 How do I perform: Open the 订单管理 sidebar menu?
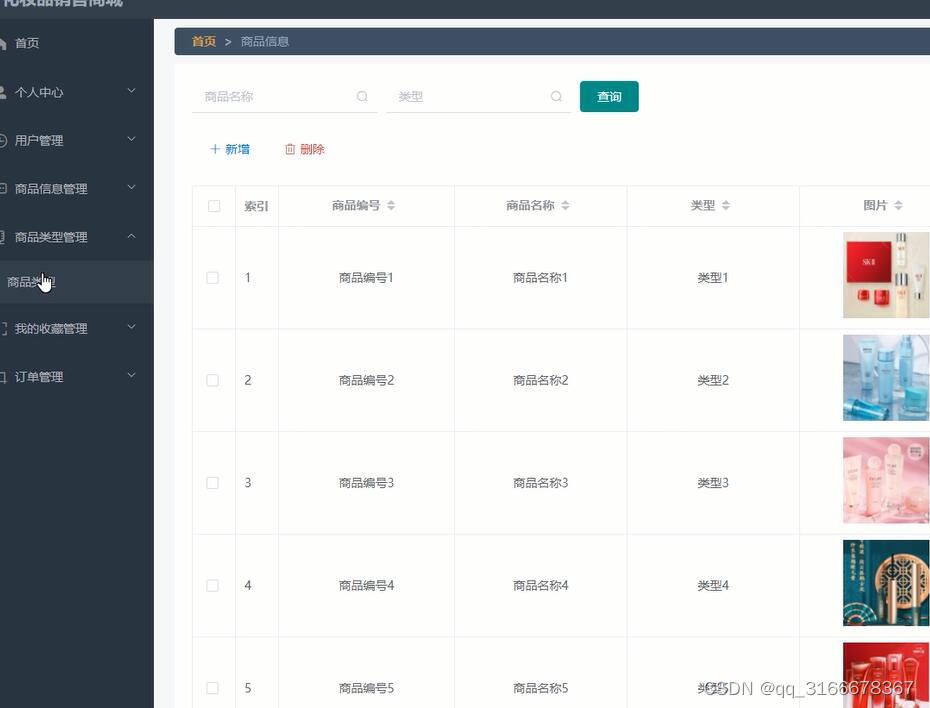77,377
